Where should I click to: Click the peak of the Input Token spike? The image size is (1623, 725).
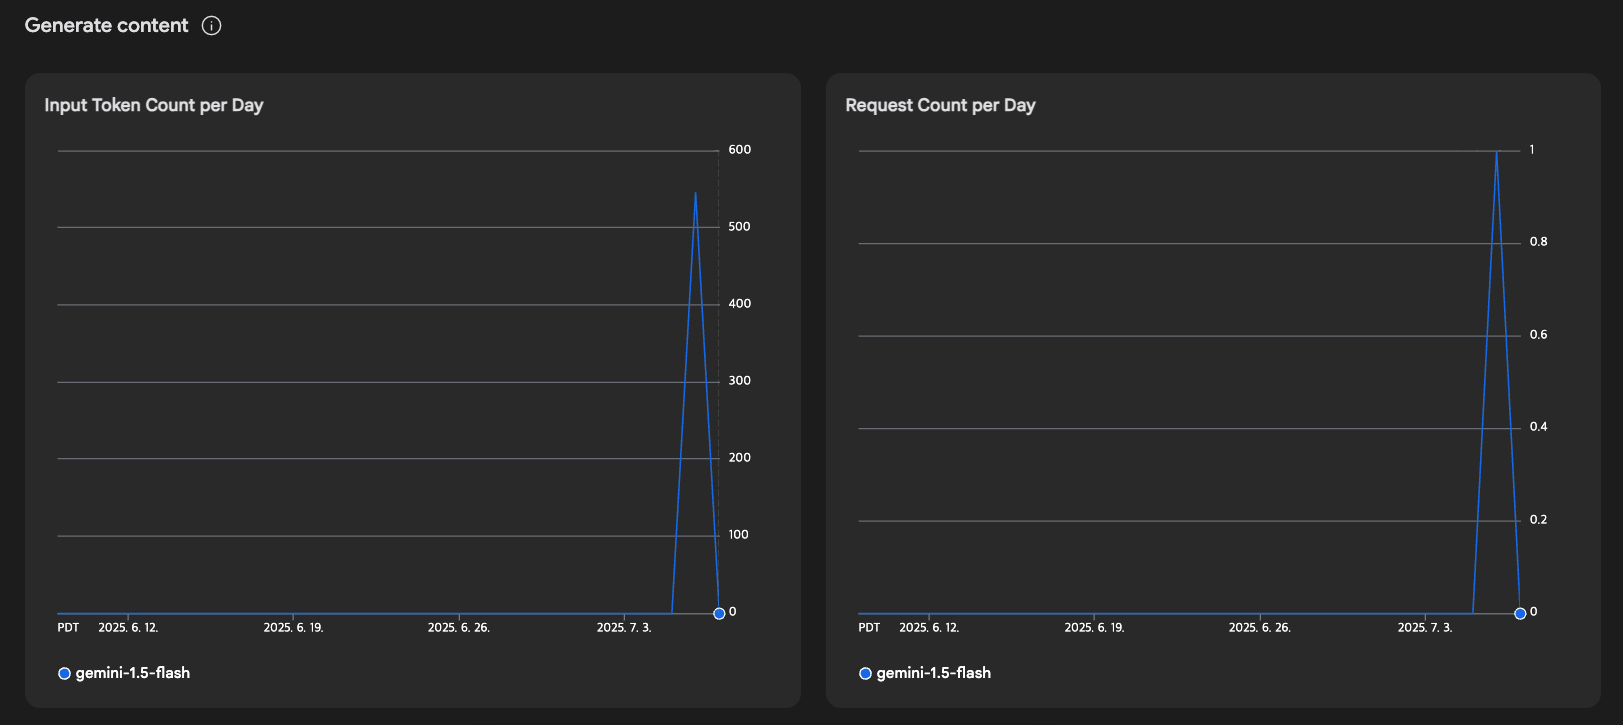695,193
